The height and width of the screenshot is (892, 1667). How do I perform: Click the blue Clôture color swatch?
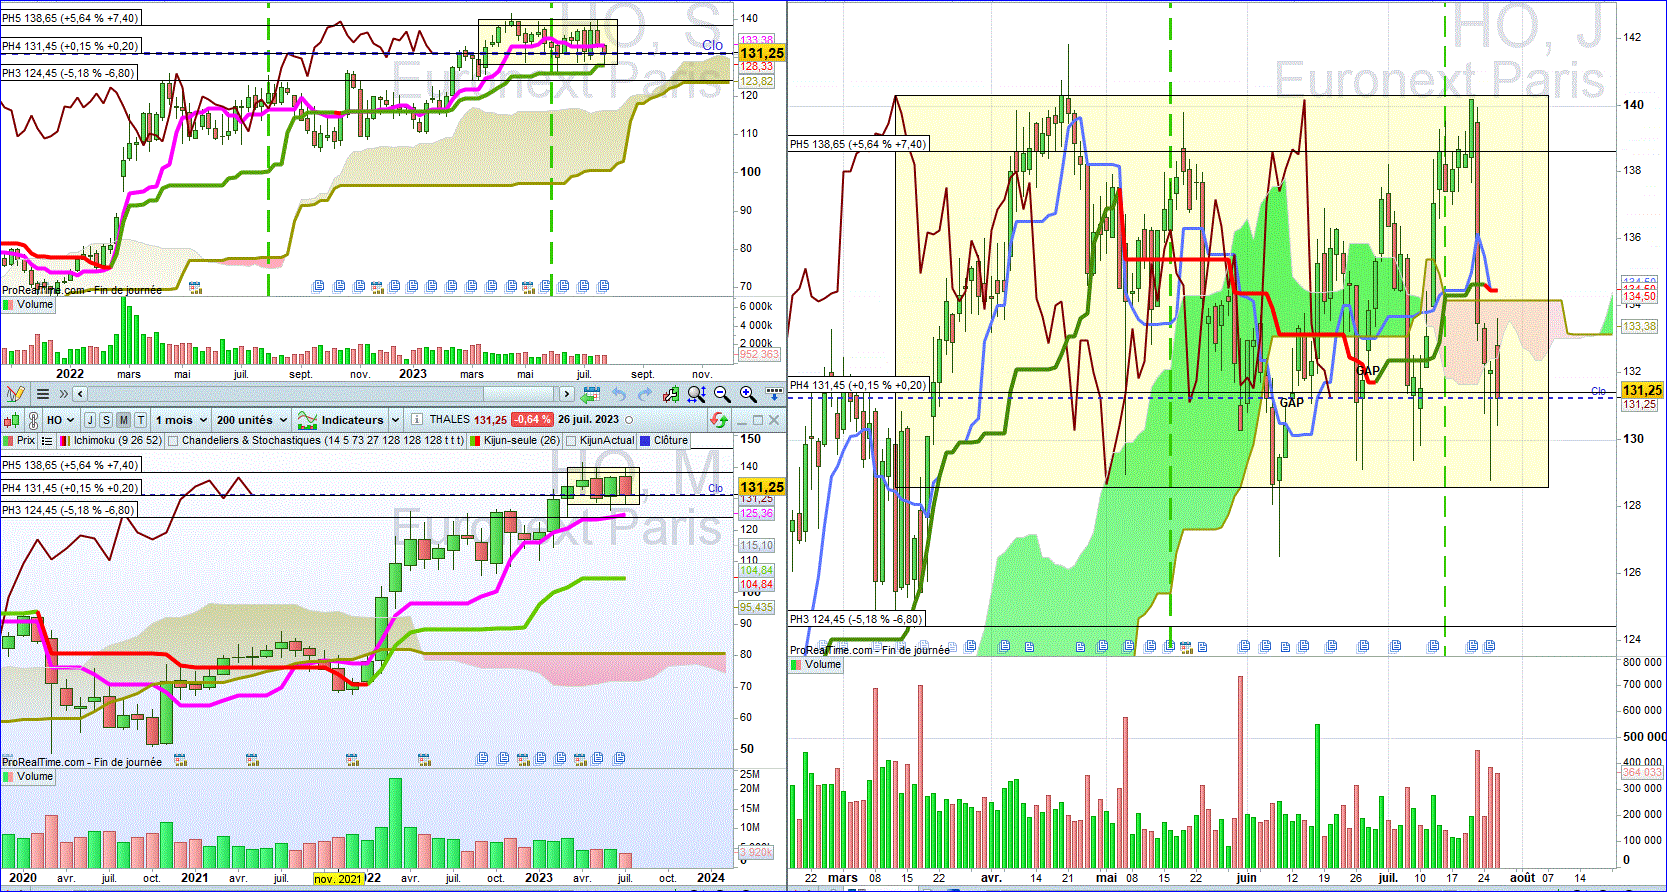click(x=645, y=440)
